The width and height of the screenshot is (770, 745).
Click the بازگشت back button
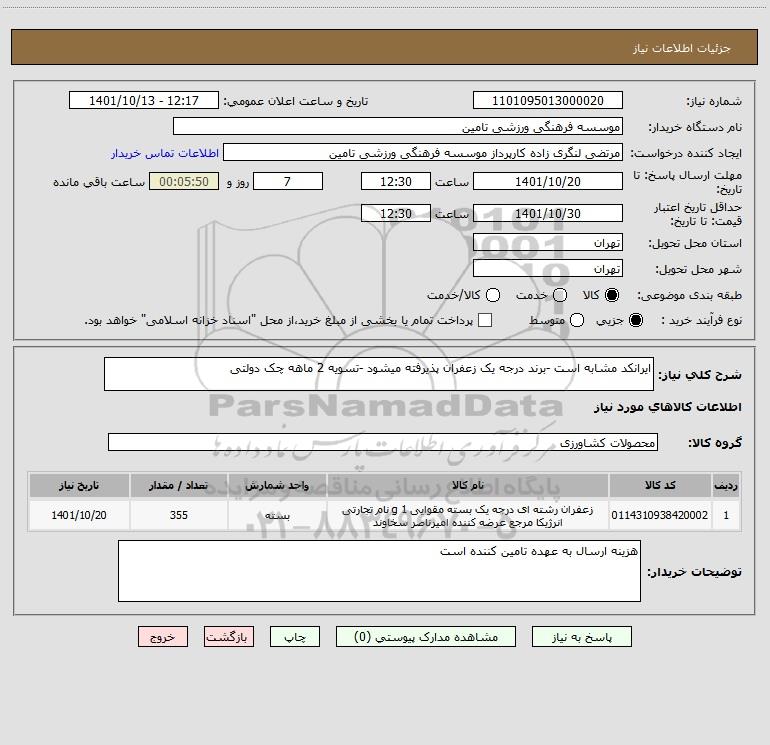coord(229,636)
